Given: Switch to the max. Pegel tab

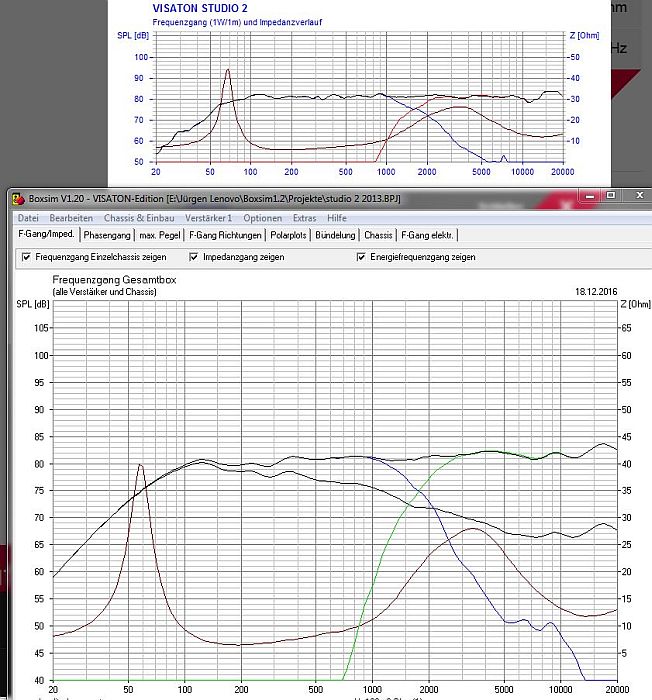Looking at the screenshot, I should pos(160,235).
